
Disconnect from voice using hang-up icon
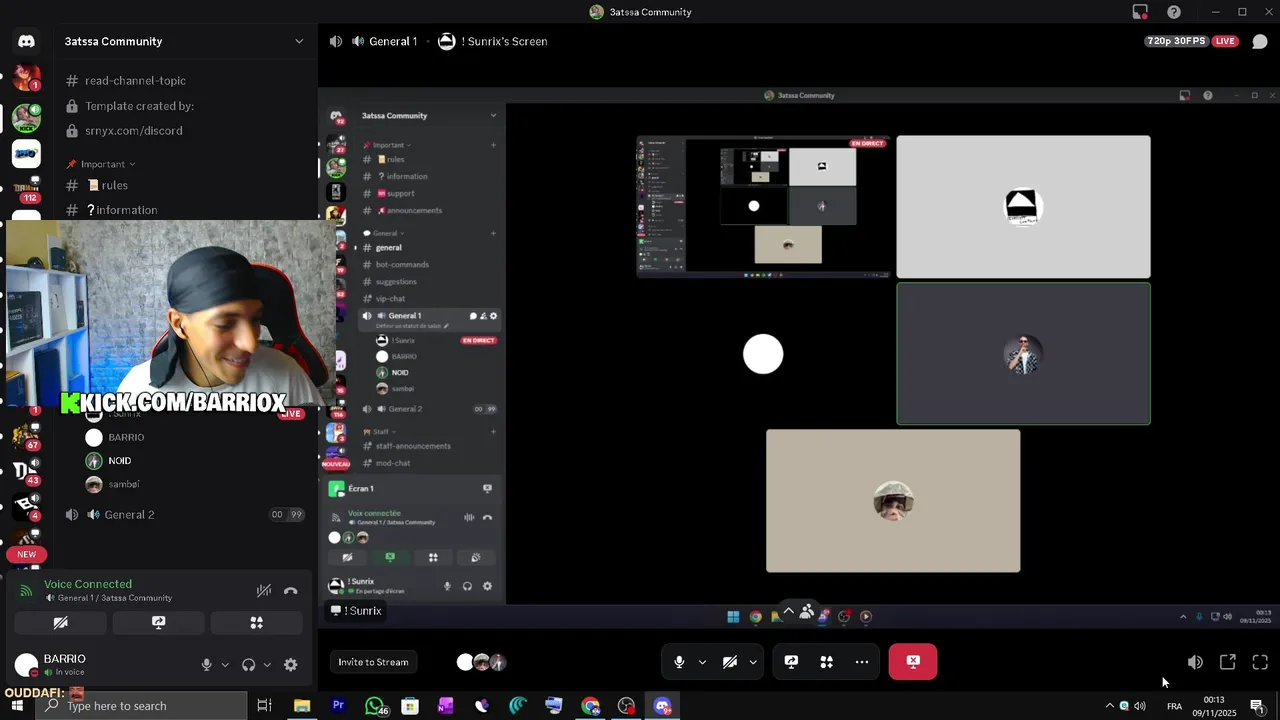pyautogui.click(x=290, y=591)
